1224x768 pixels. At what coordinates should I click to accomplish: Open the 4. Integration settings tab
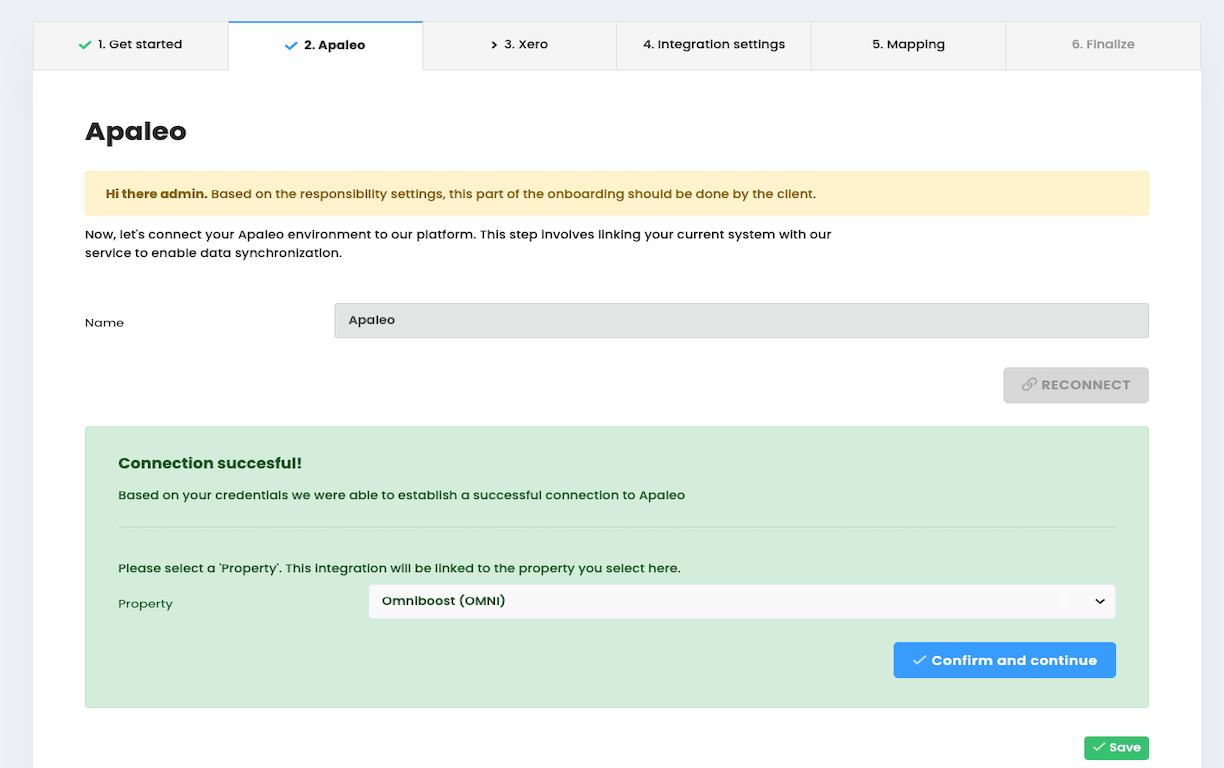pyautogui.click(x=713, y=44)
